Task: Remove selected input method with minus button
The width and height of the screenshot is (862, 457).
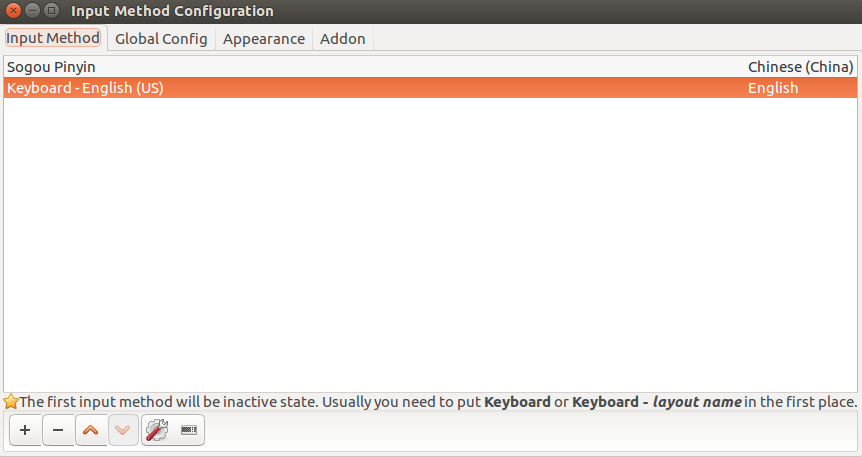Action: pos(58,430)
